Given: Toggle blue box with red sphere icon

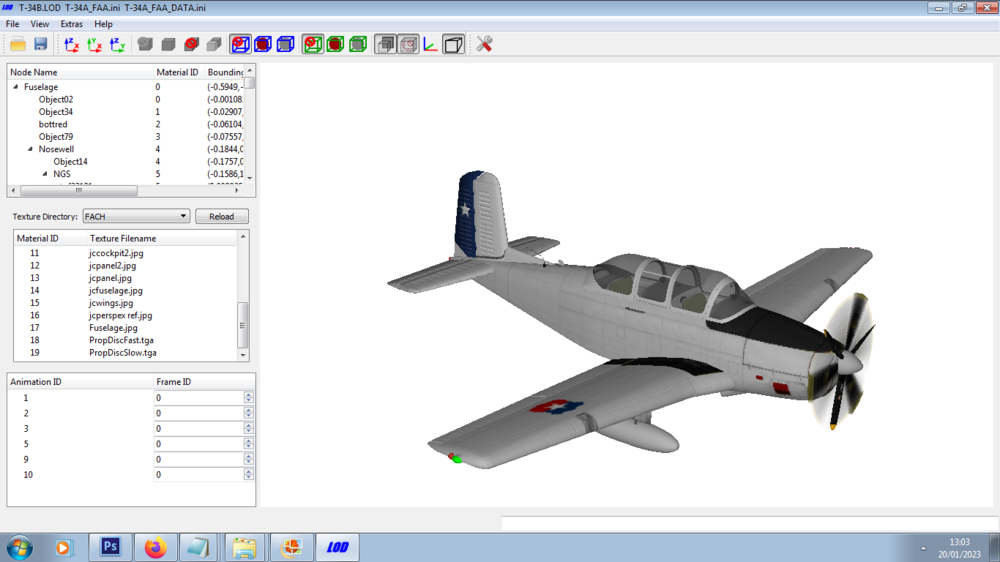Looking at the screenshot, I should 263,44.
